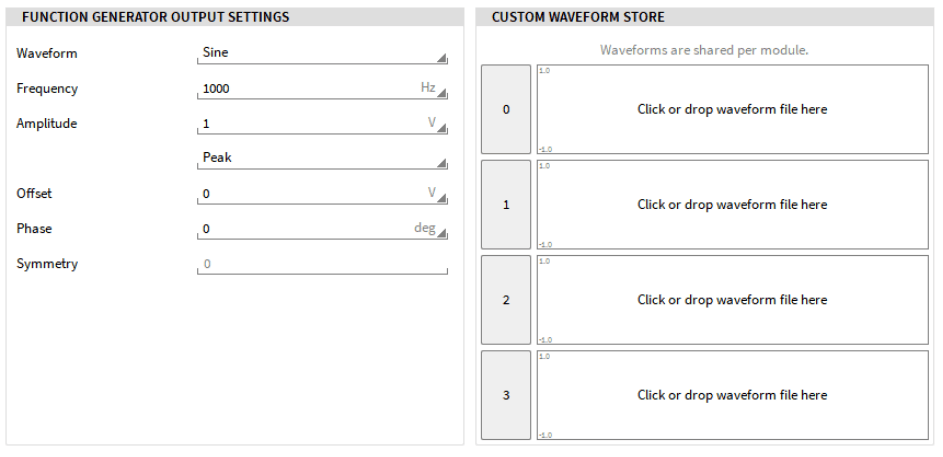Viewport: 943px width, 457px height.
Task: Open the phase deg unit dropdown
Action: [430, 229]
